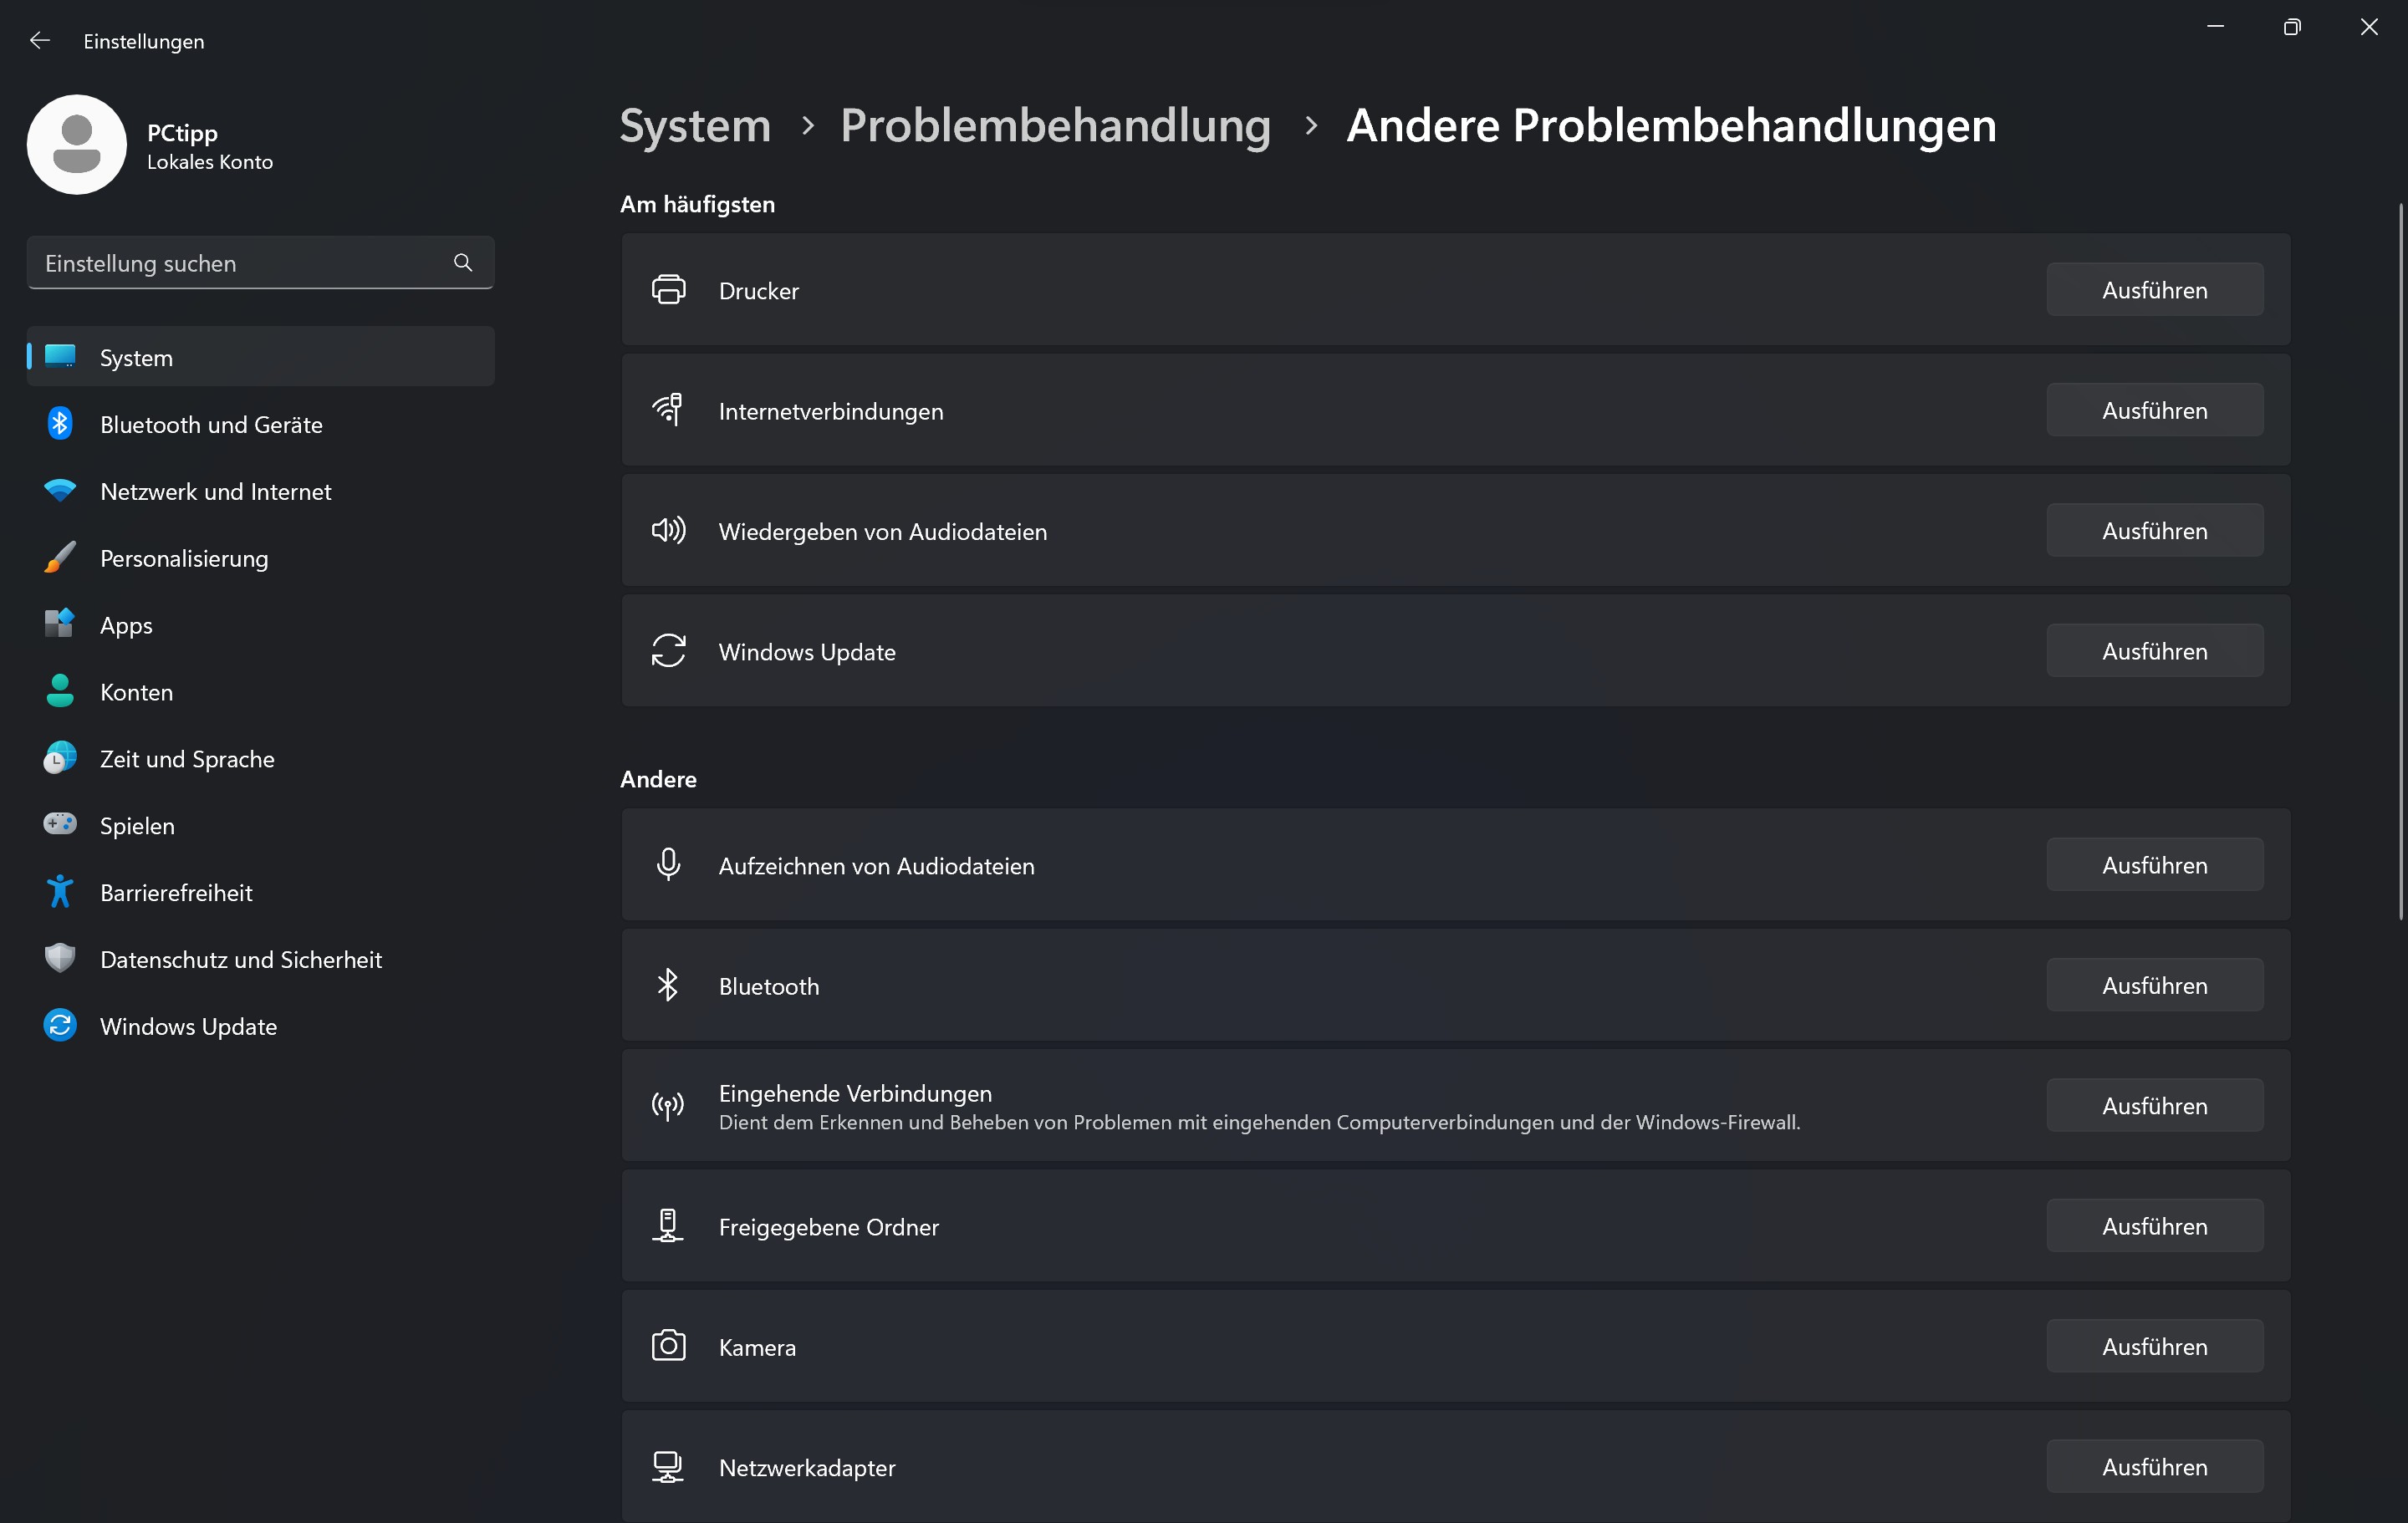The width and height of the screenshot is (2408, 1523).
Task: Click the Windows Update icon in sidebar
Action: tap(60, 1025)
